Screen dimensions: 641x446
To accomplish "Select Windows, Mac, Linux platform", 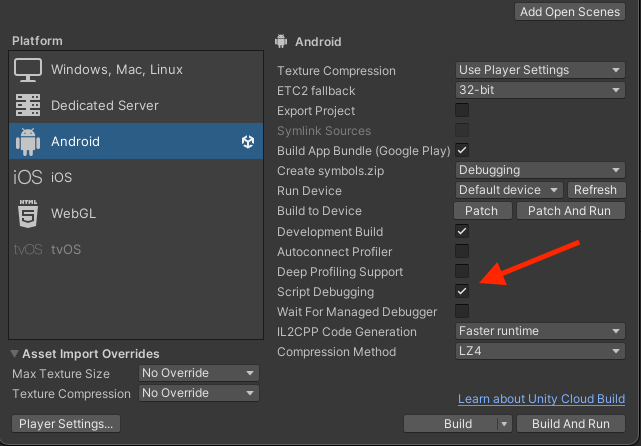I will tap(136, 69).
